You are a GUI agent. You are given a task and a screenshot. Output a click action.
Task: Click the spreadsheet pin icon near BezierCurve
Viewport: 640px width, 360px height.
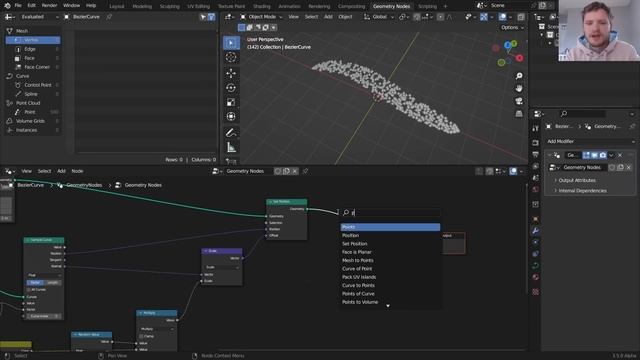(x=109, y=17)
